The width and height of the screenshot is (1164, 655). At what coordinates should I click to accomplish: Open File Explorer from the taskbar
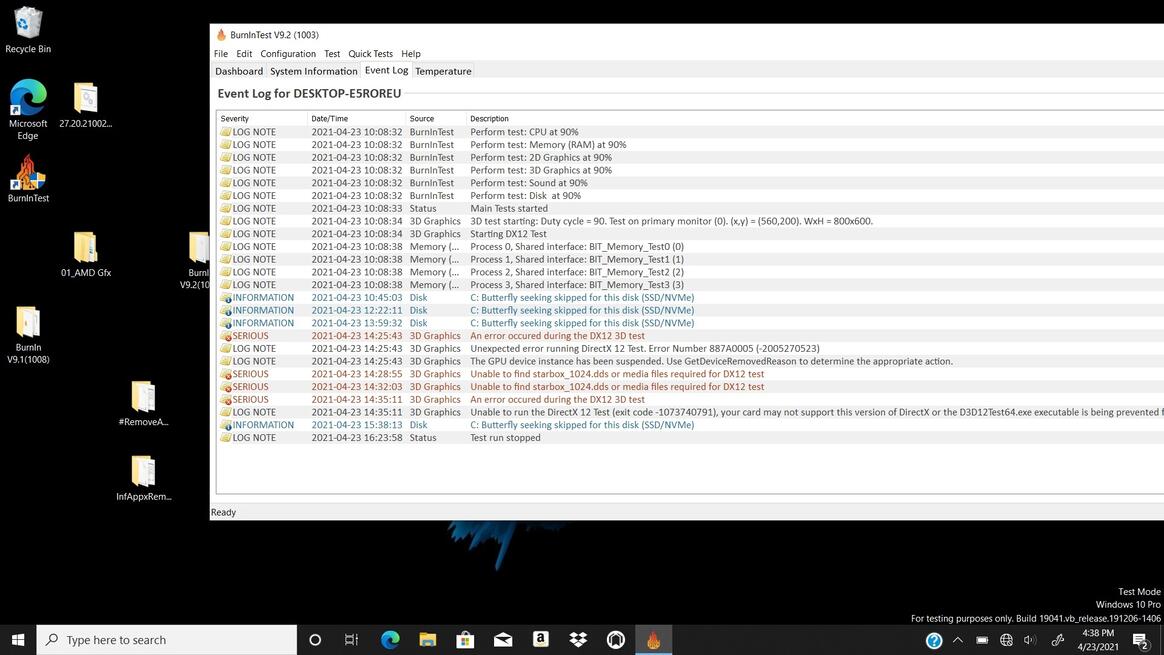point(428,639)
